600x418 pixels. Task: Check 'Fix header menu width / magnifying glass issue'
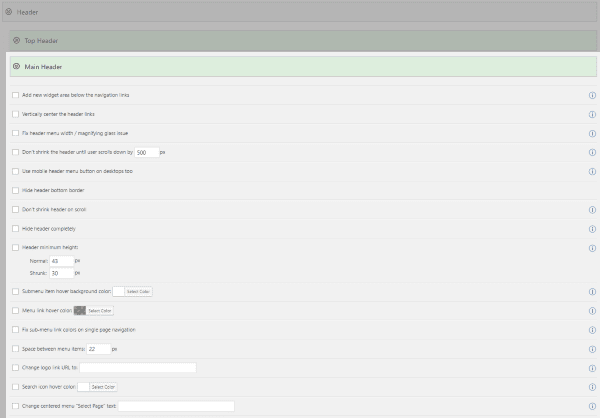coord(15,133)
